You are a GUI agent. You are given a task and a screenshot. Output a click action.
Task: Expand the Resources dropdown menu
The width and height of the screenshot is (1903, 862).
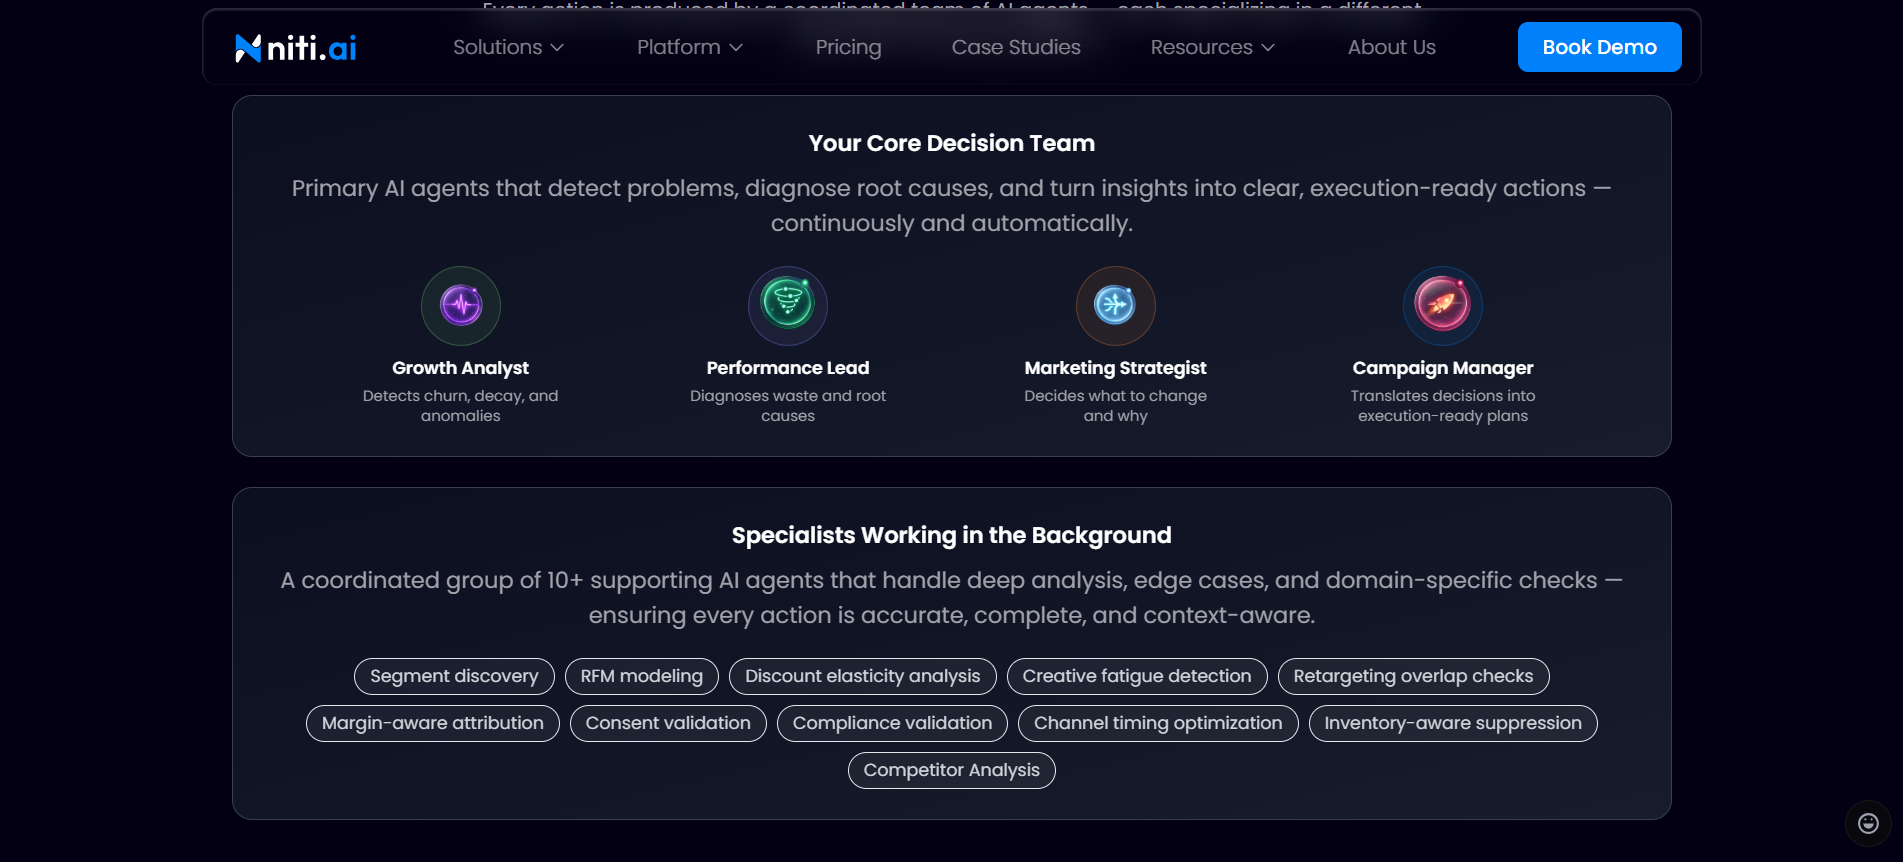(x=1212, y=47)
